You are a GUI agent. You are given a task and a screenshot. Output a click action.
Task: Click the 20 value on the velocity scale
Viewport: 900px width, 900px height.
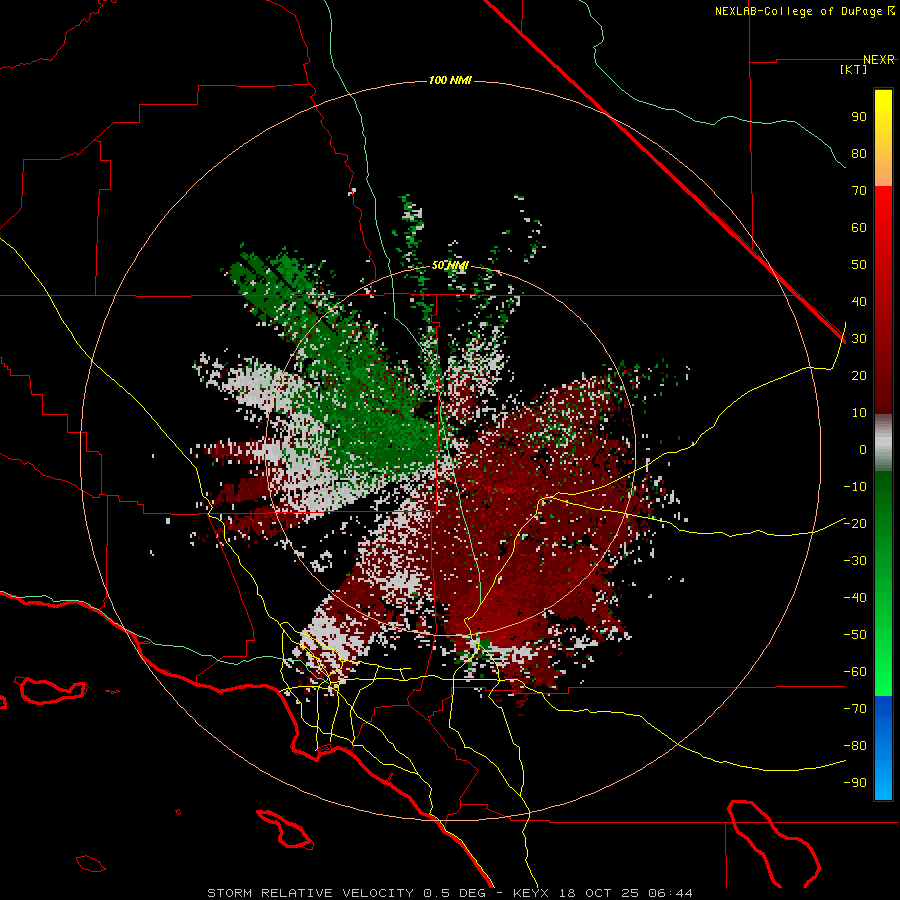click(859, 375)
